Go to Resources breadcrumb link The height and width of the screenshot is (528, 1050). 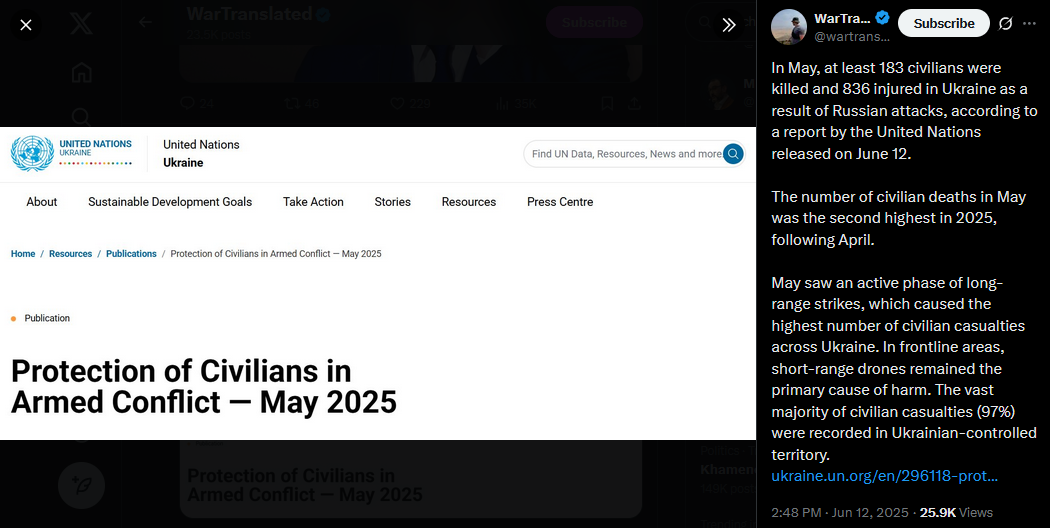click(70, 254)
